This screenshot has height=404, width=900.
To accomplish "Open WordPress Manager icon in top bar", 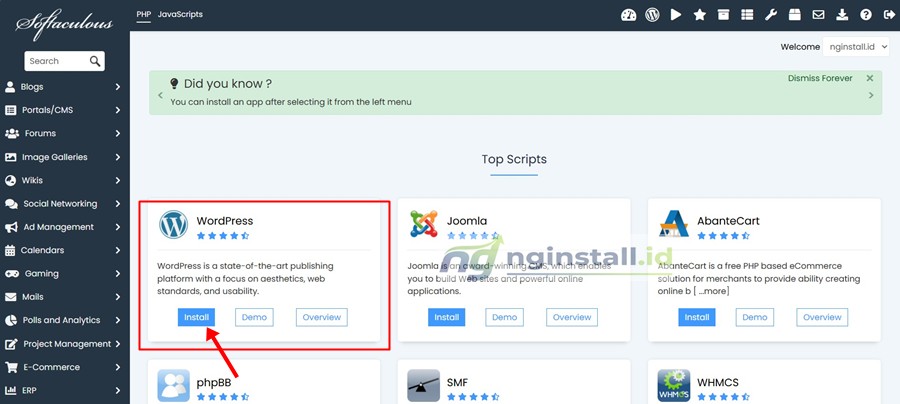I will point(652,15).
